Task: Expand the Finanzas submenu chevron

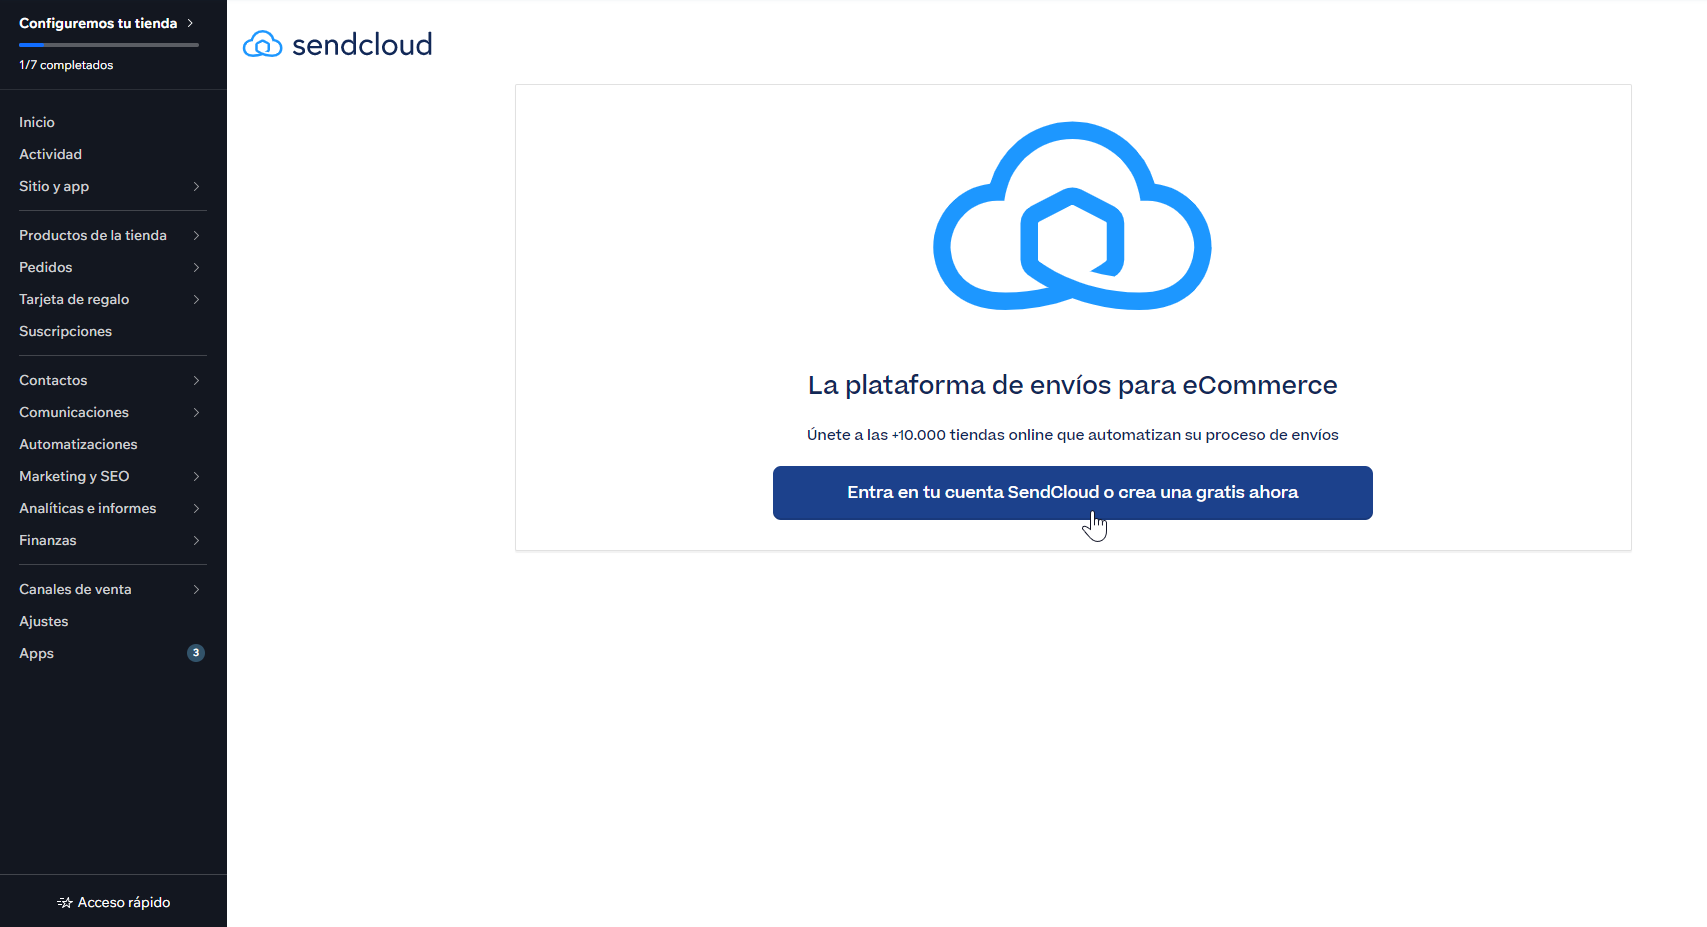Action: point(196,541)
